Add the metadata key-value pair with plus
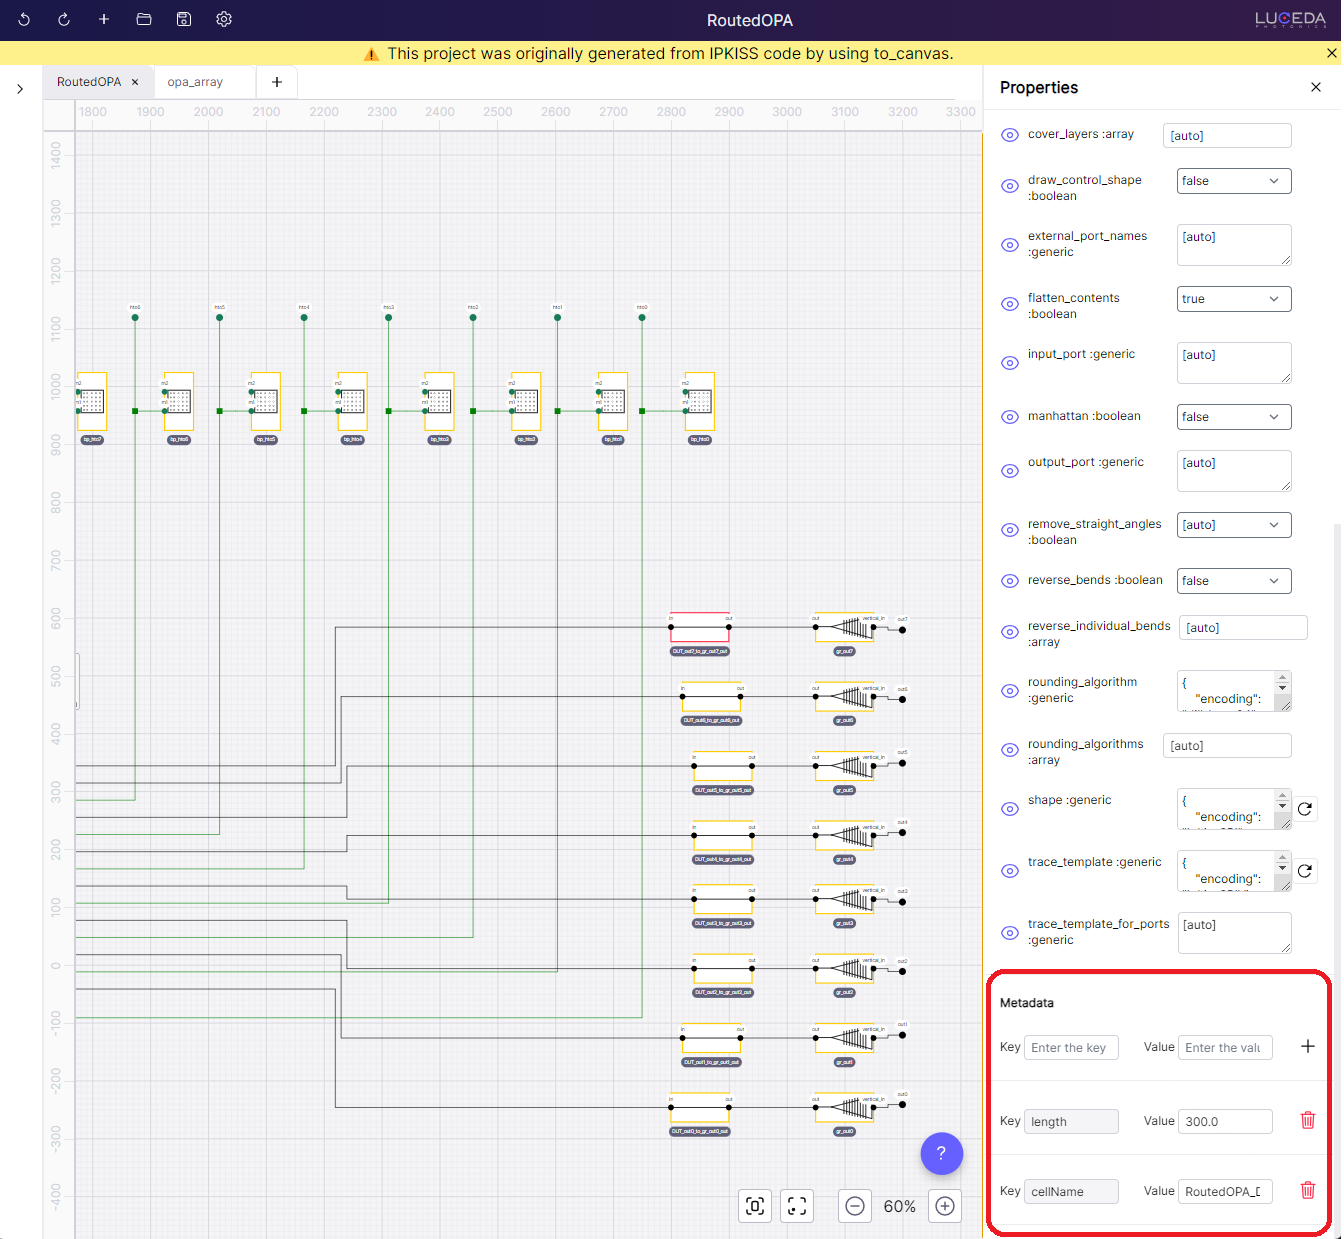 [1307, 1047]
